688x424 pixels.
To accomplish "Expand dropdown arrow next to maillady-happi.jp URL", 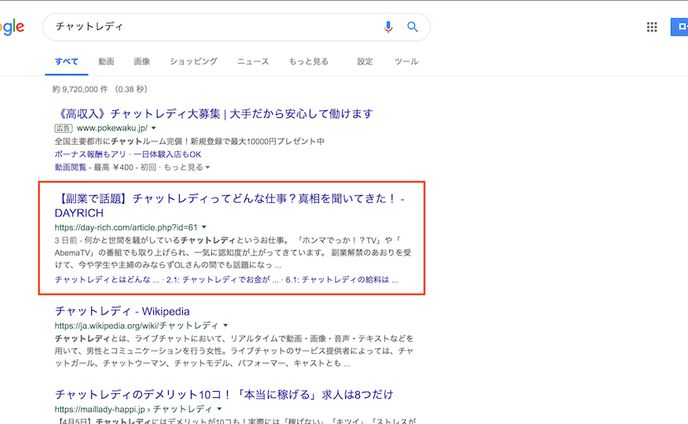I will point(219,409).
